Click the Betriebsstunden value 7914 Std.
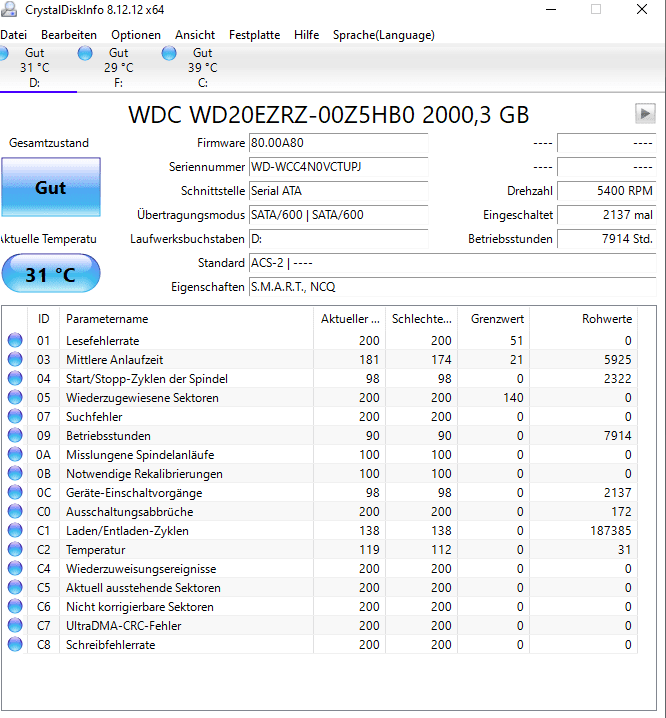Image resolution: width=666 pixels, height=718 pixels. coord(606,239)
